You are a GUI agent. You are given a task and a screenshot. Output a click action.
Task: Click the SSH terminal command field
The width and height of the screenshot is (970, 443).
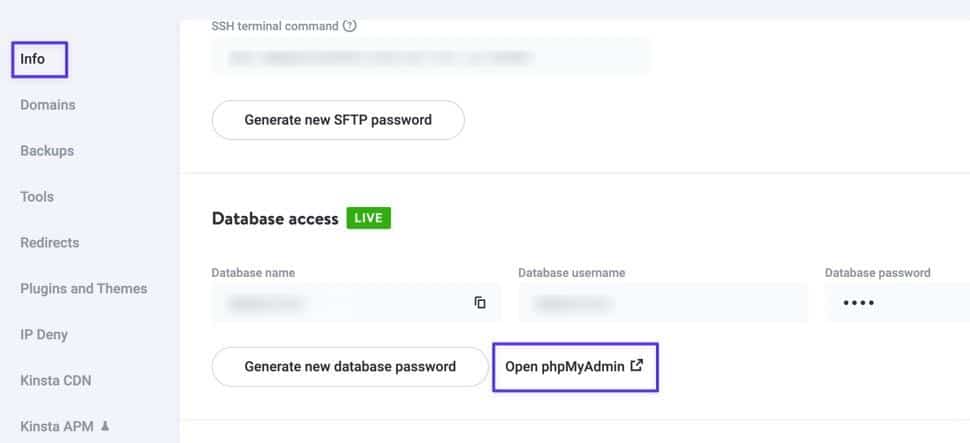click(430, 58)
